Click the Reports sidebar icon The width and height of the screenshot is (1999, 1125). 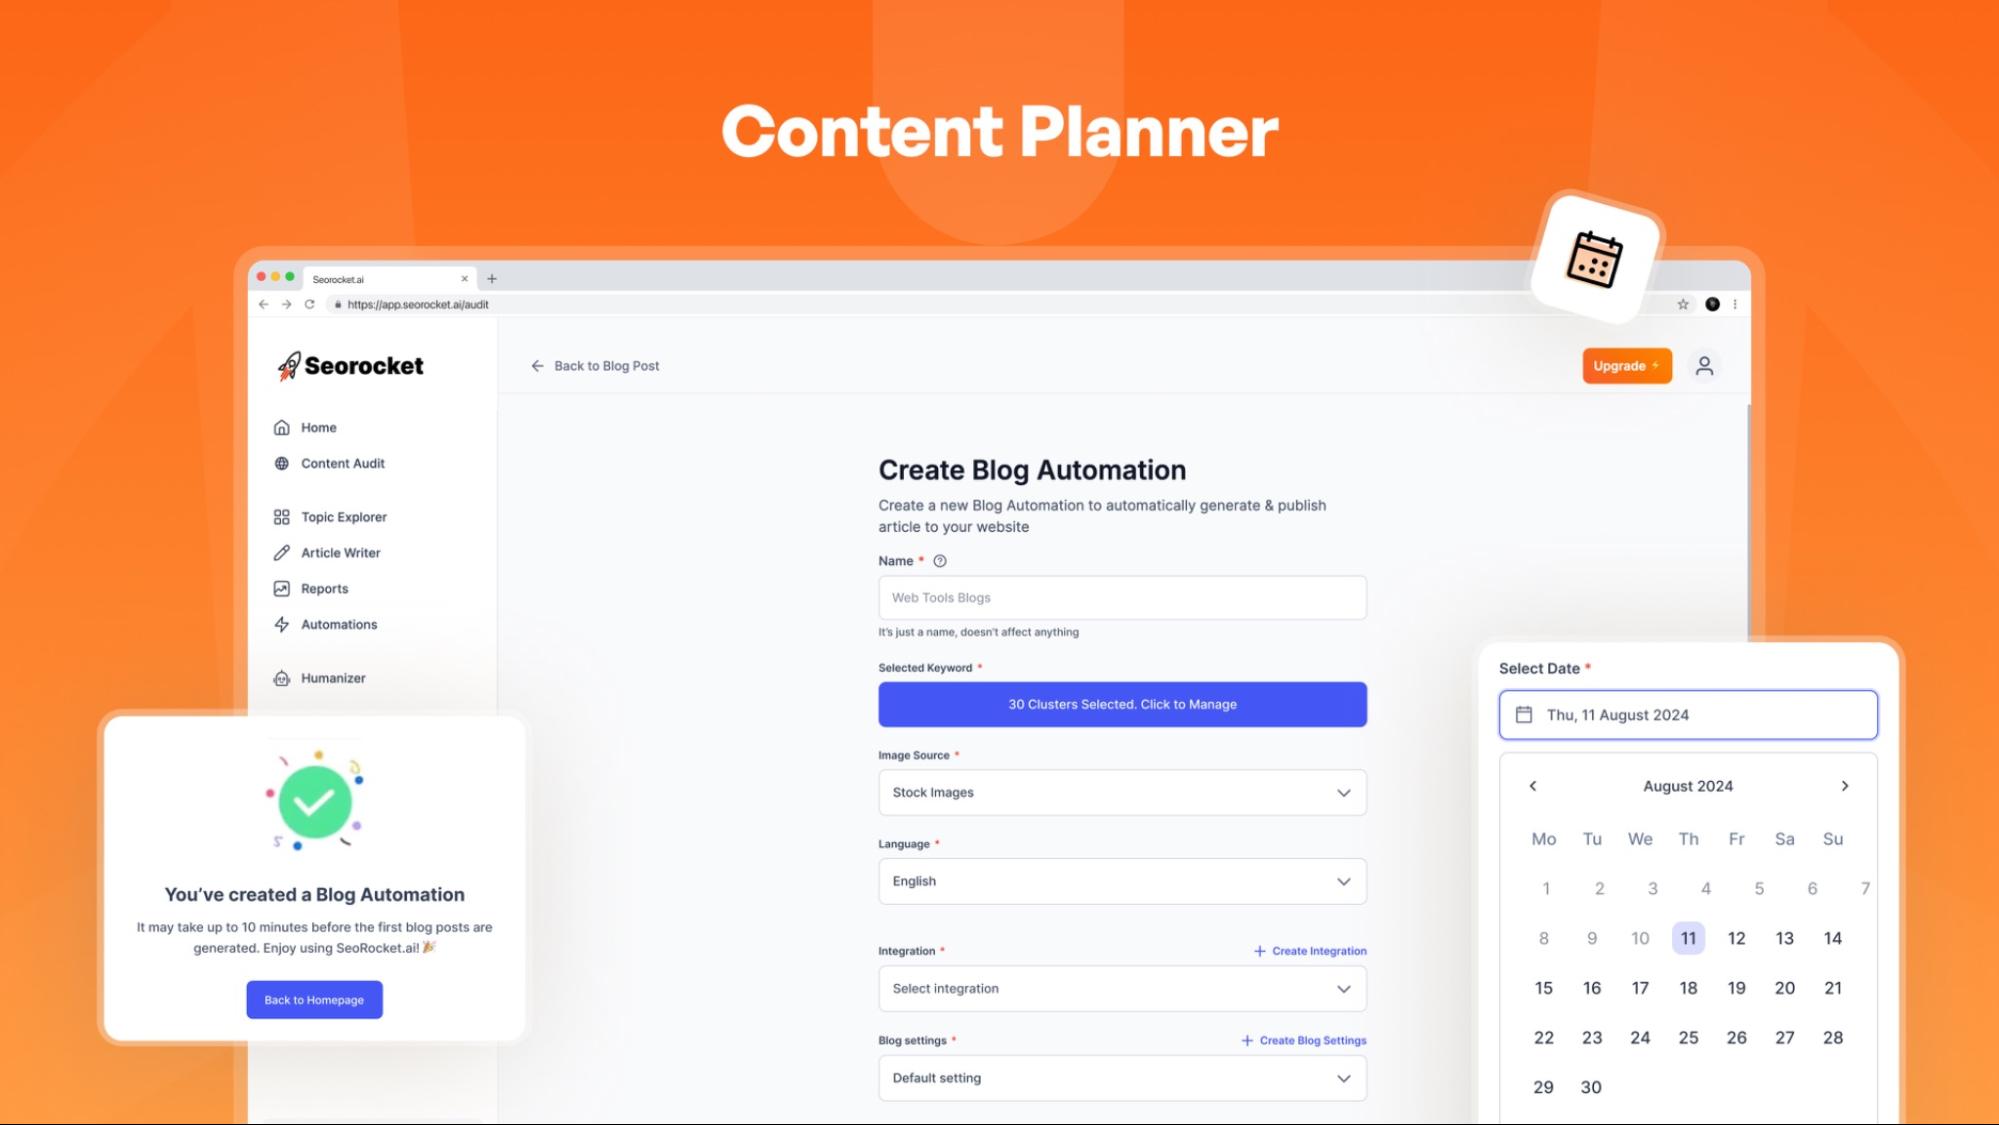(x=281, y=587)
